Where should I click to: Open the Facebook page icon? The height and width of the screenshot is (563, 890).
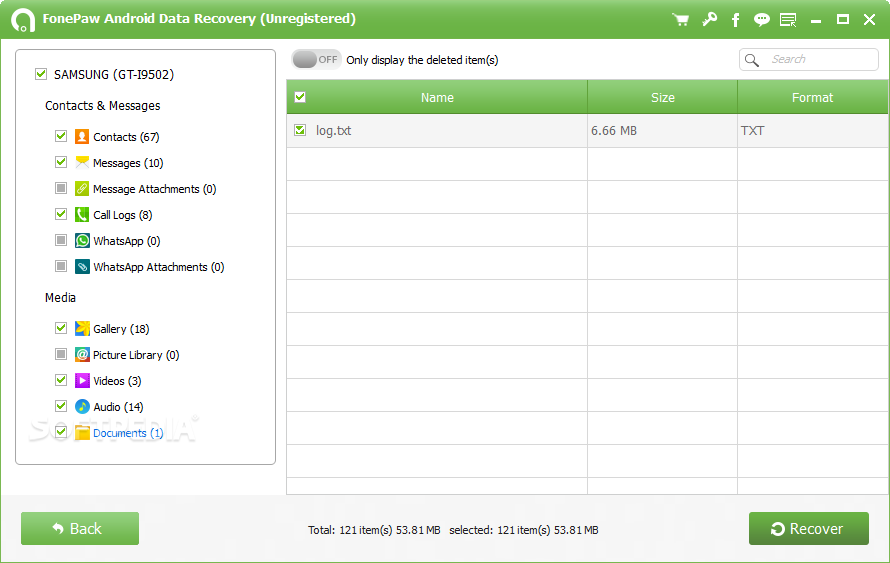(736, 20)
